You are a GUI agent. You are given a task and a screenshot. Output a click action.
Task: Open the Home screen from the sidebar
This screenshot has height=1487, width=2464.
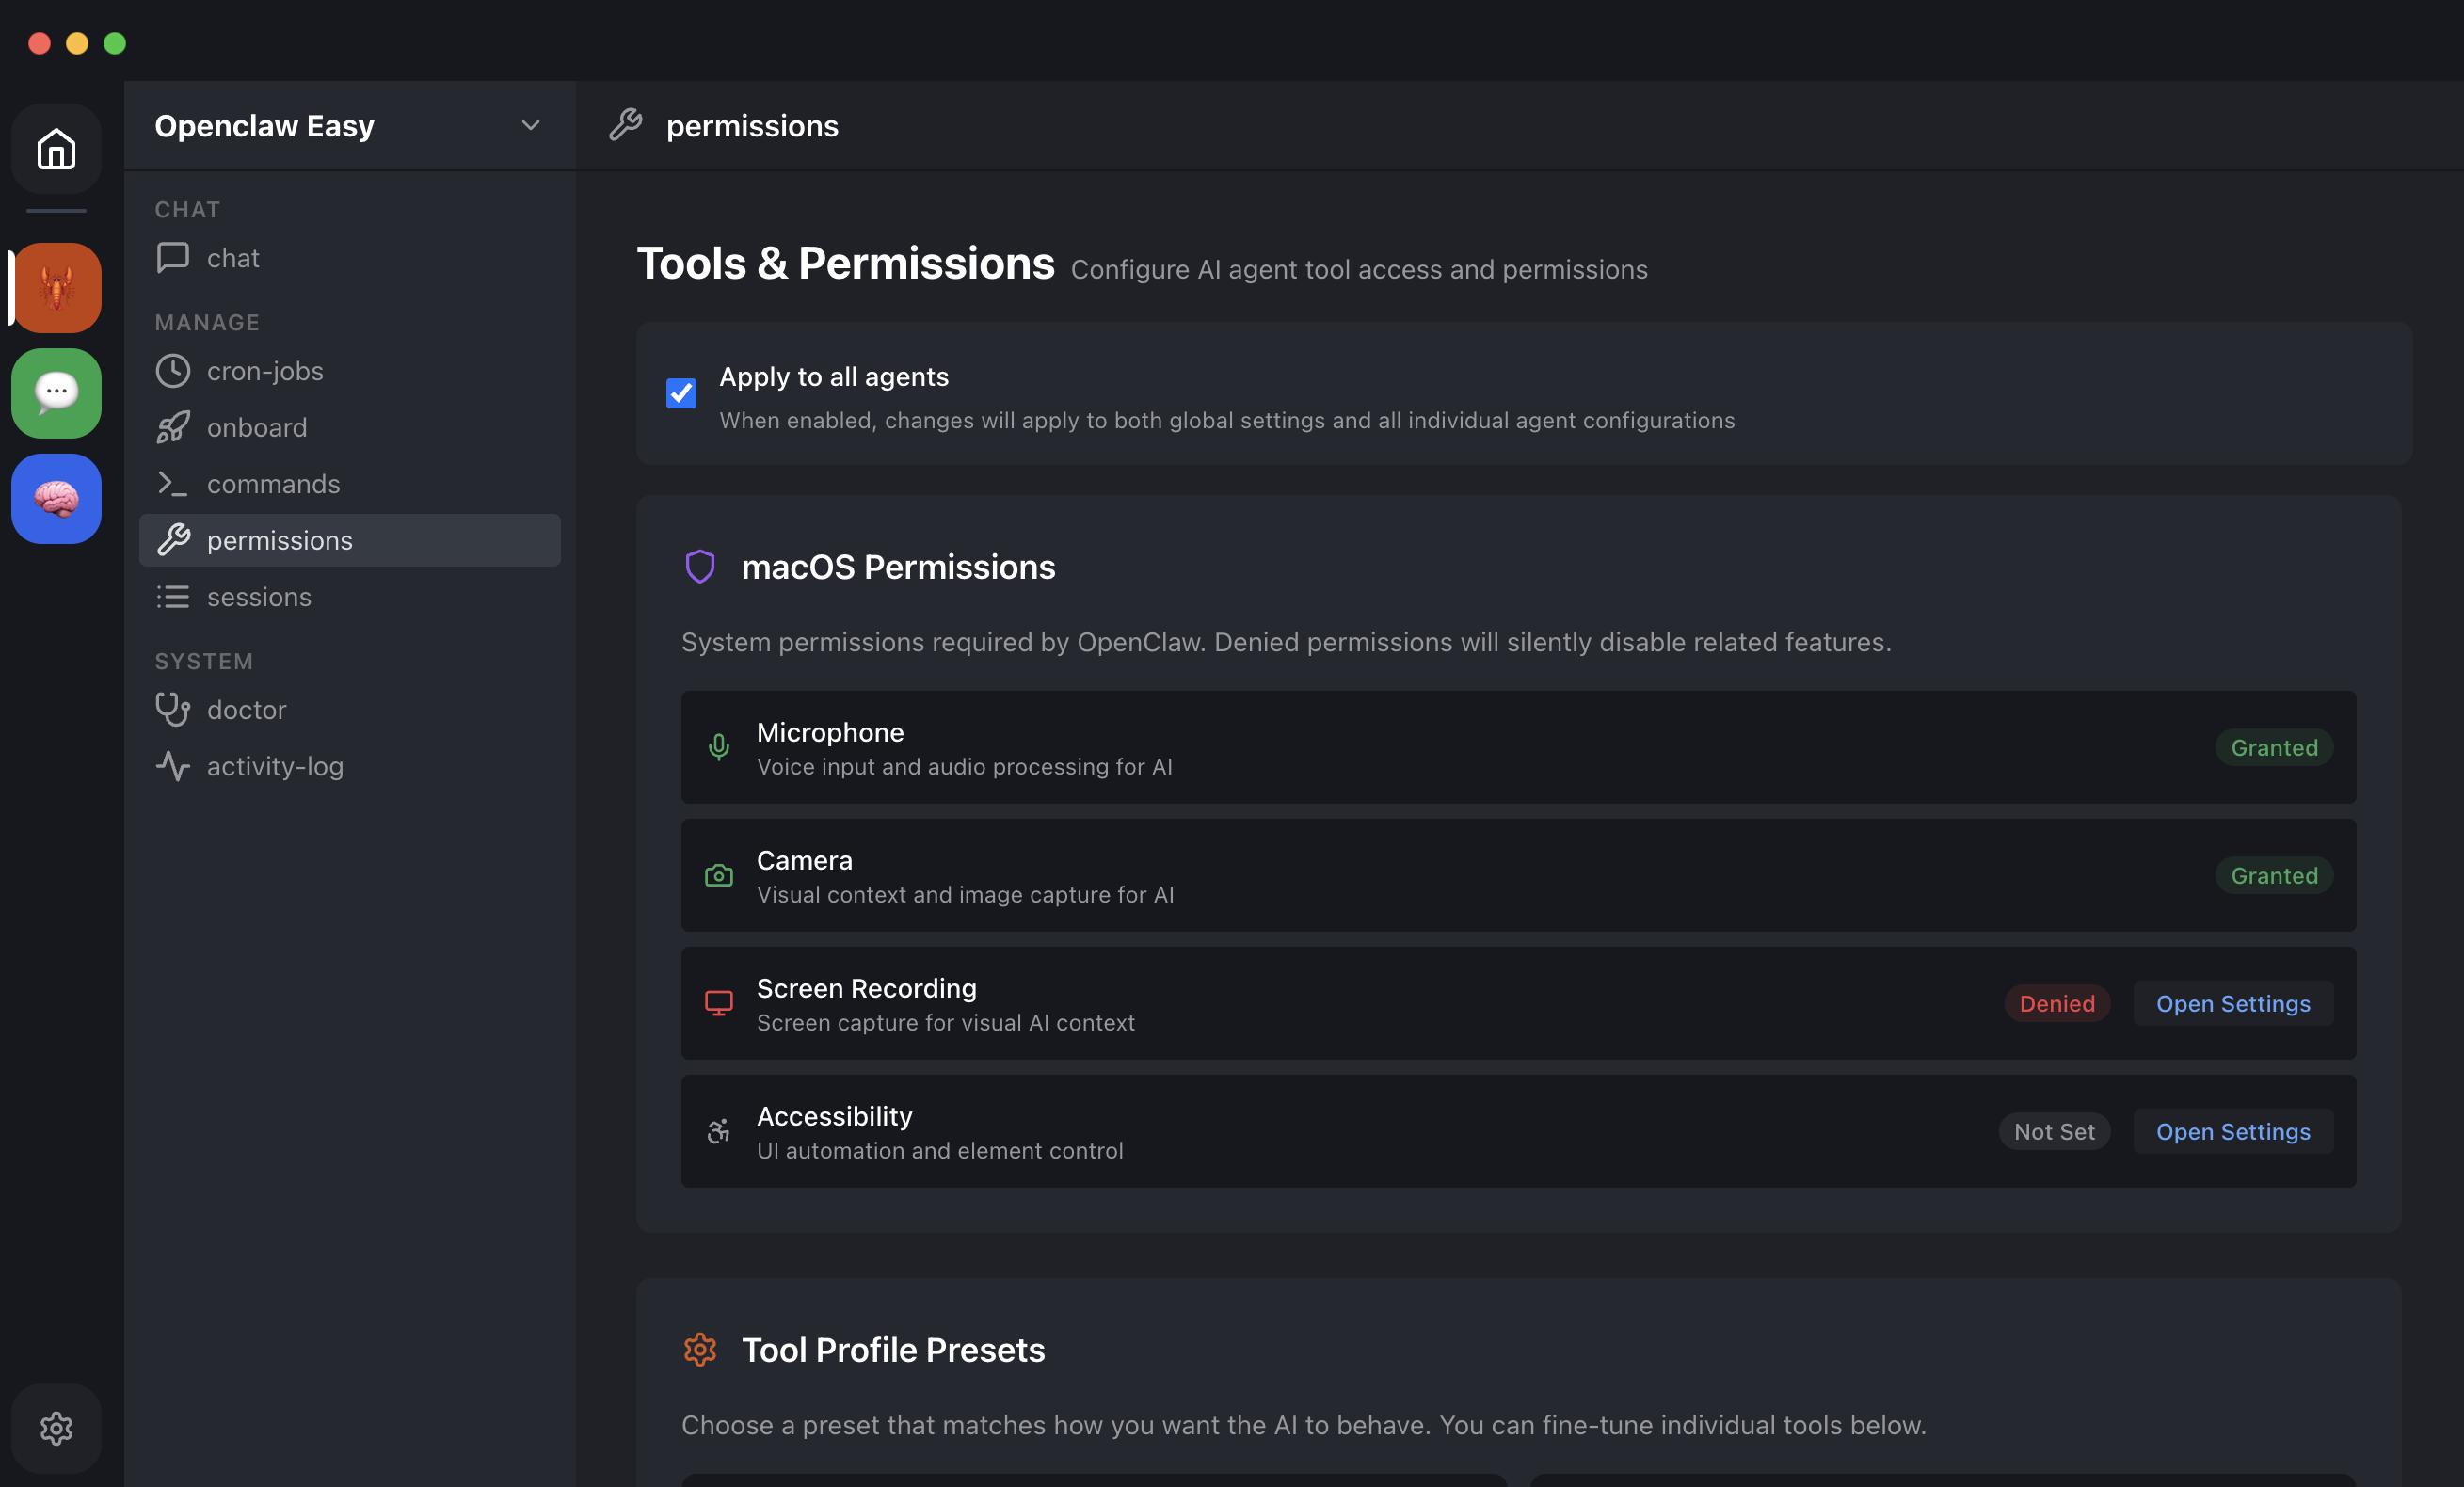pyautogui.click(x=55, y=149)
